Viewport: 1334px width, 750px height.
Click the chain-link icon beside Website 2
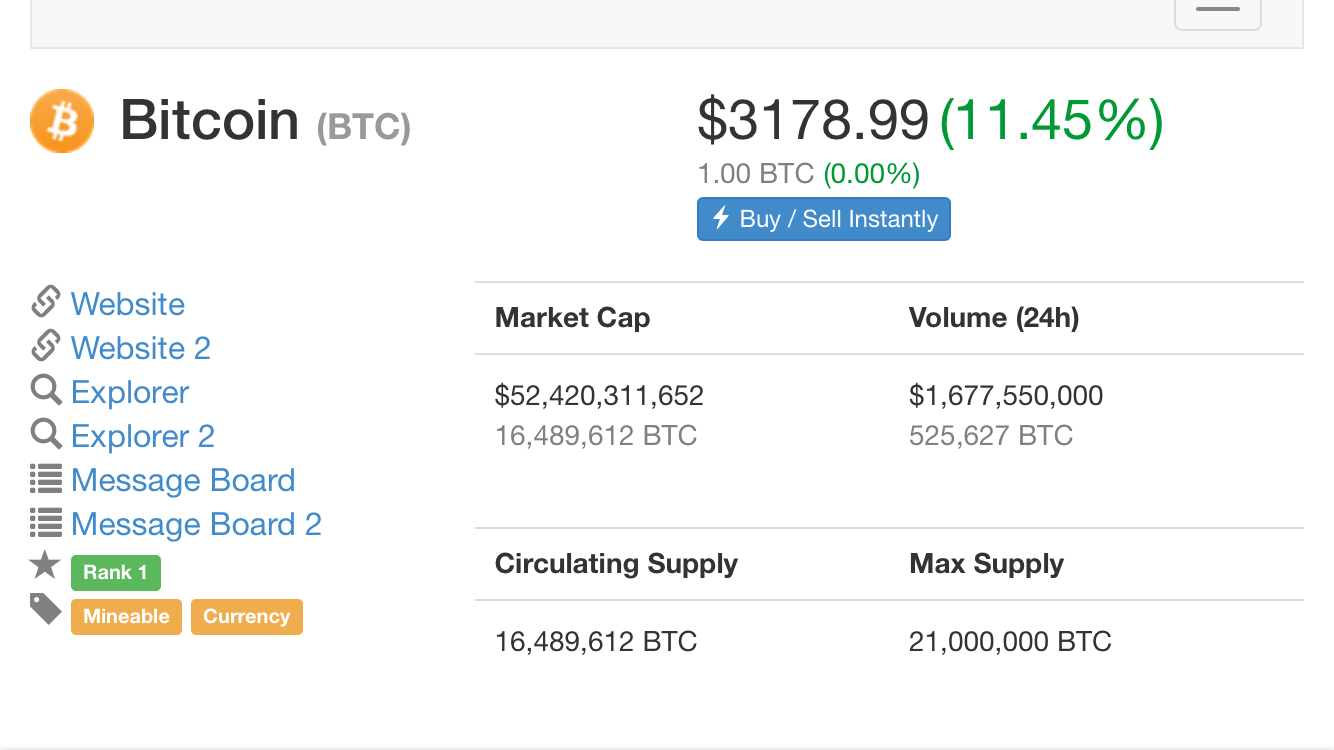click(46, 346)
